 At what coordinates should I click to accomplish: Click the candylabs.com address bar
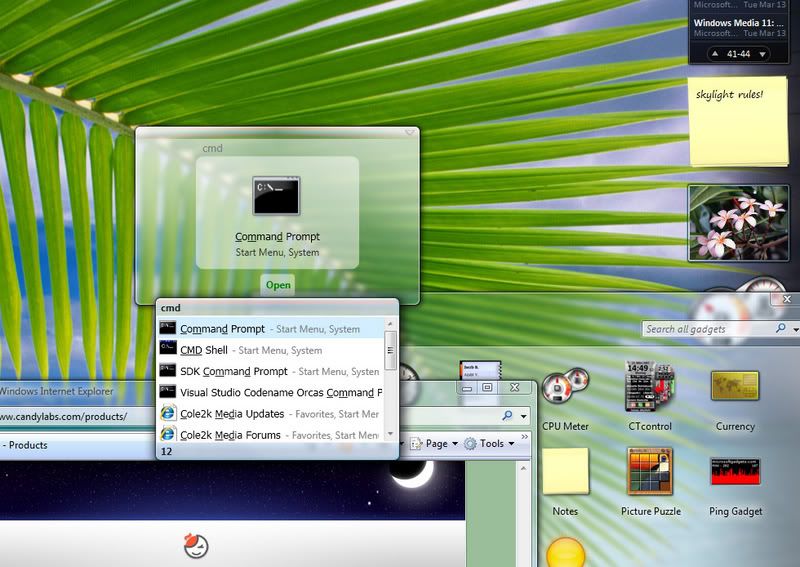point(78,416)
